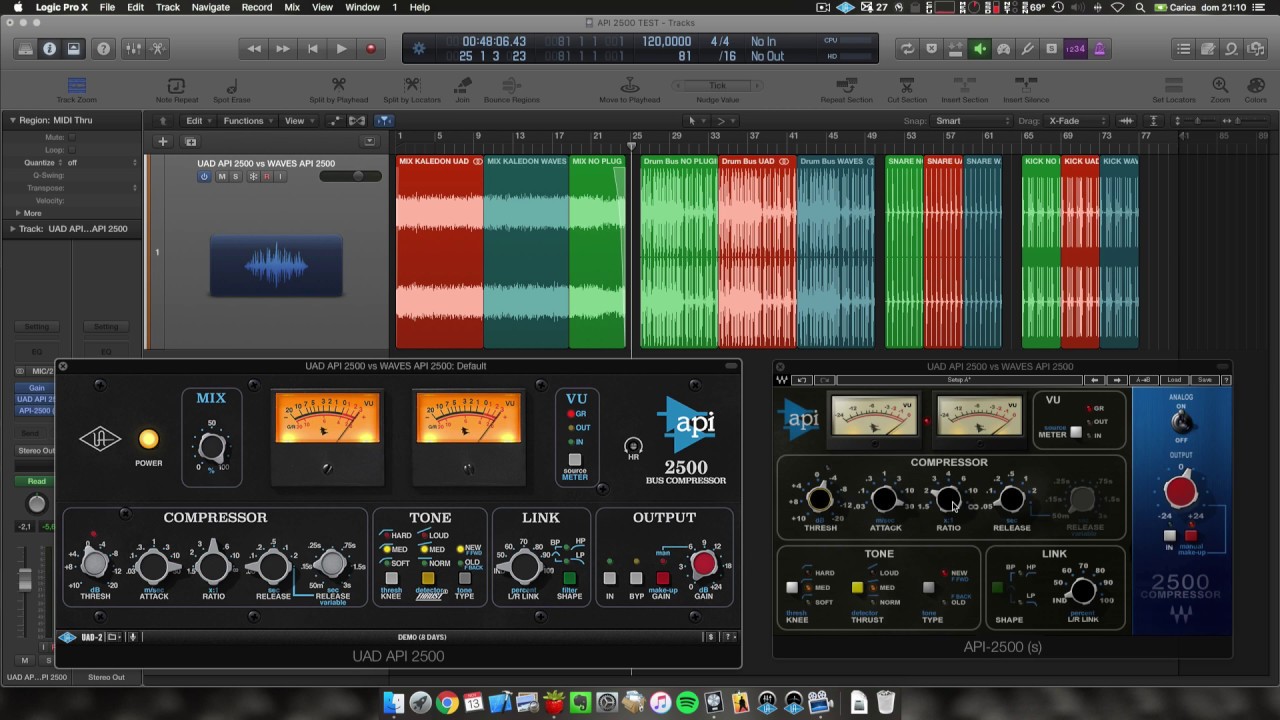This screenshot has width=1280, height=720.
Task: Click the Waves undo arrow button
Action: (801, 380)
